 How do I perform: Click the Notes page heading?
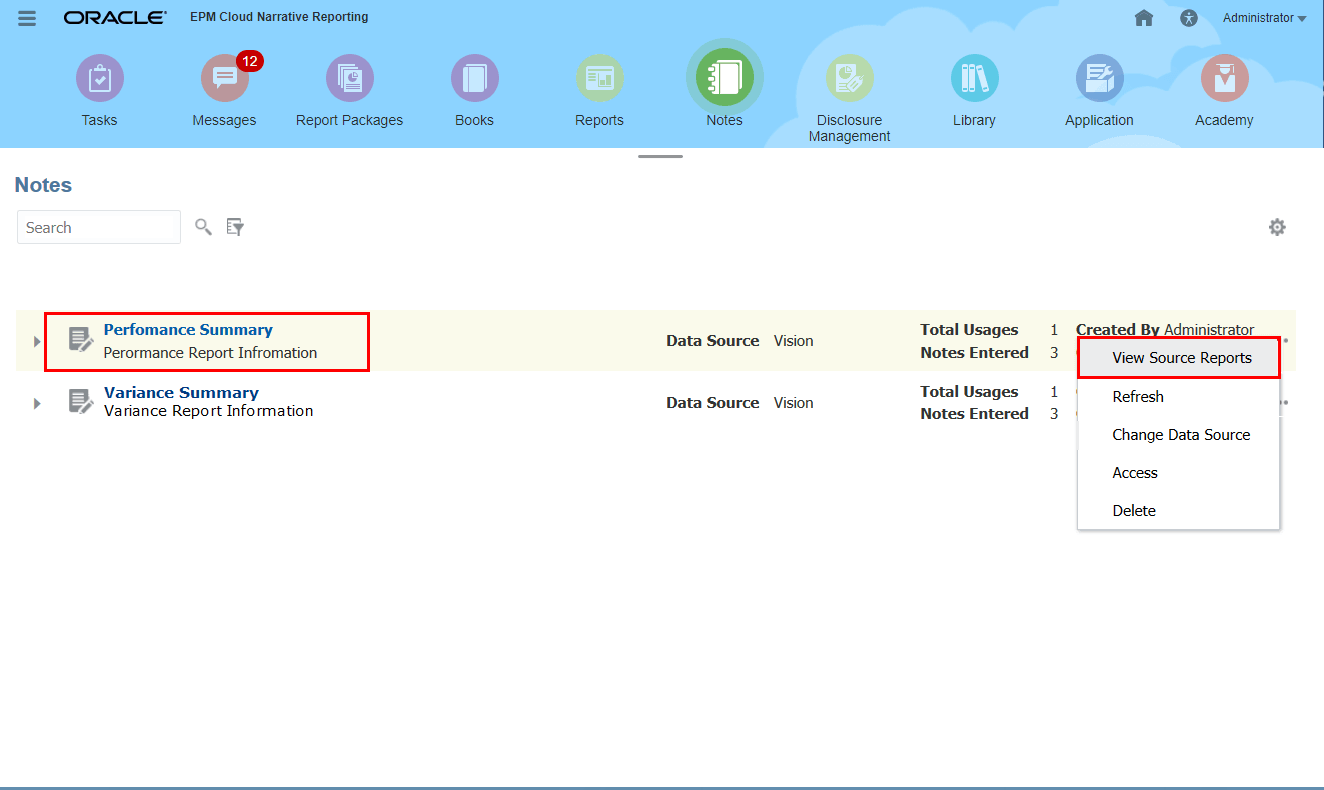(43, 185)
